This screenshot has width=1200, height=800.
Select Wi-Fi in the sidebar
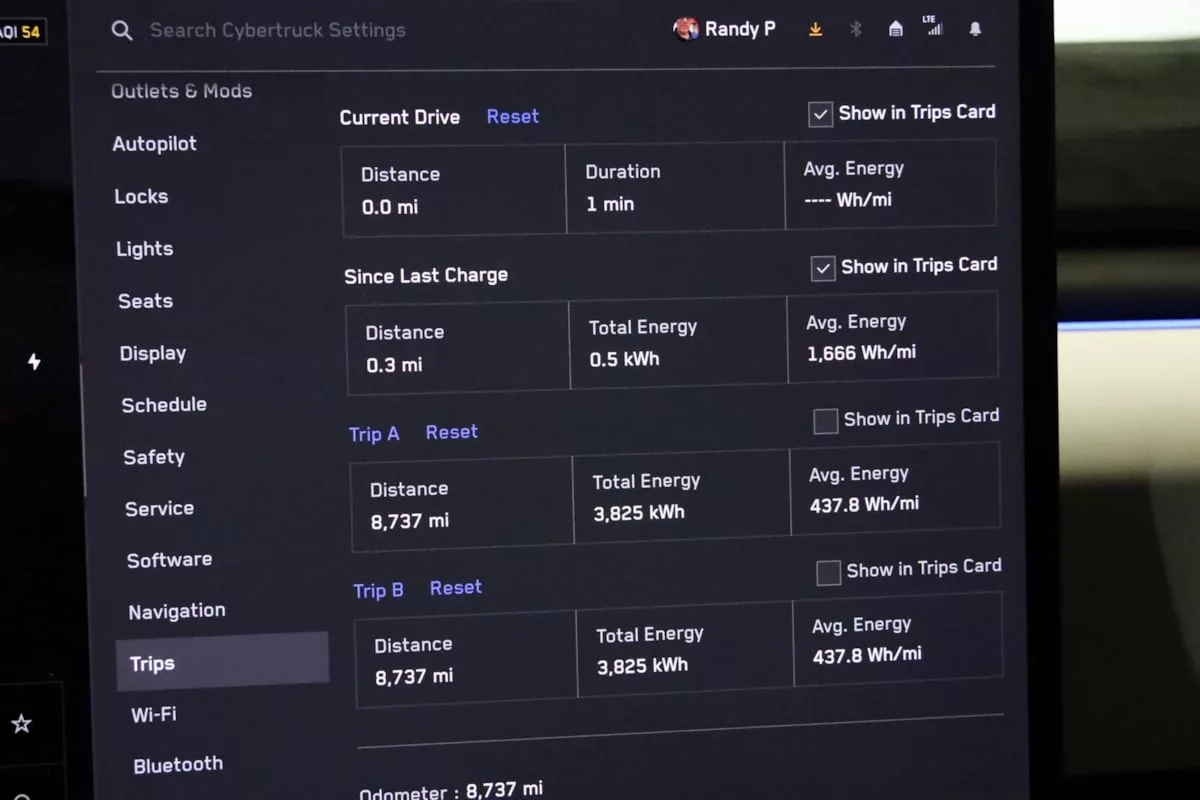pos(153,714)
